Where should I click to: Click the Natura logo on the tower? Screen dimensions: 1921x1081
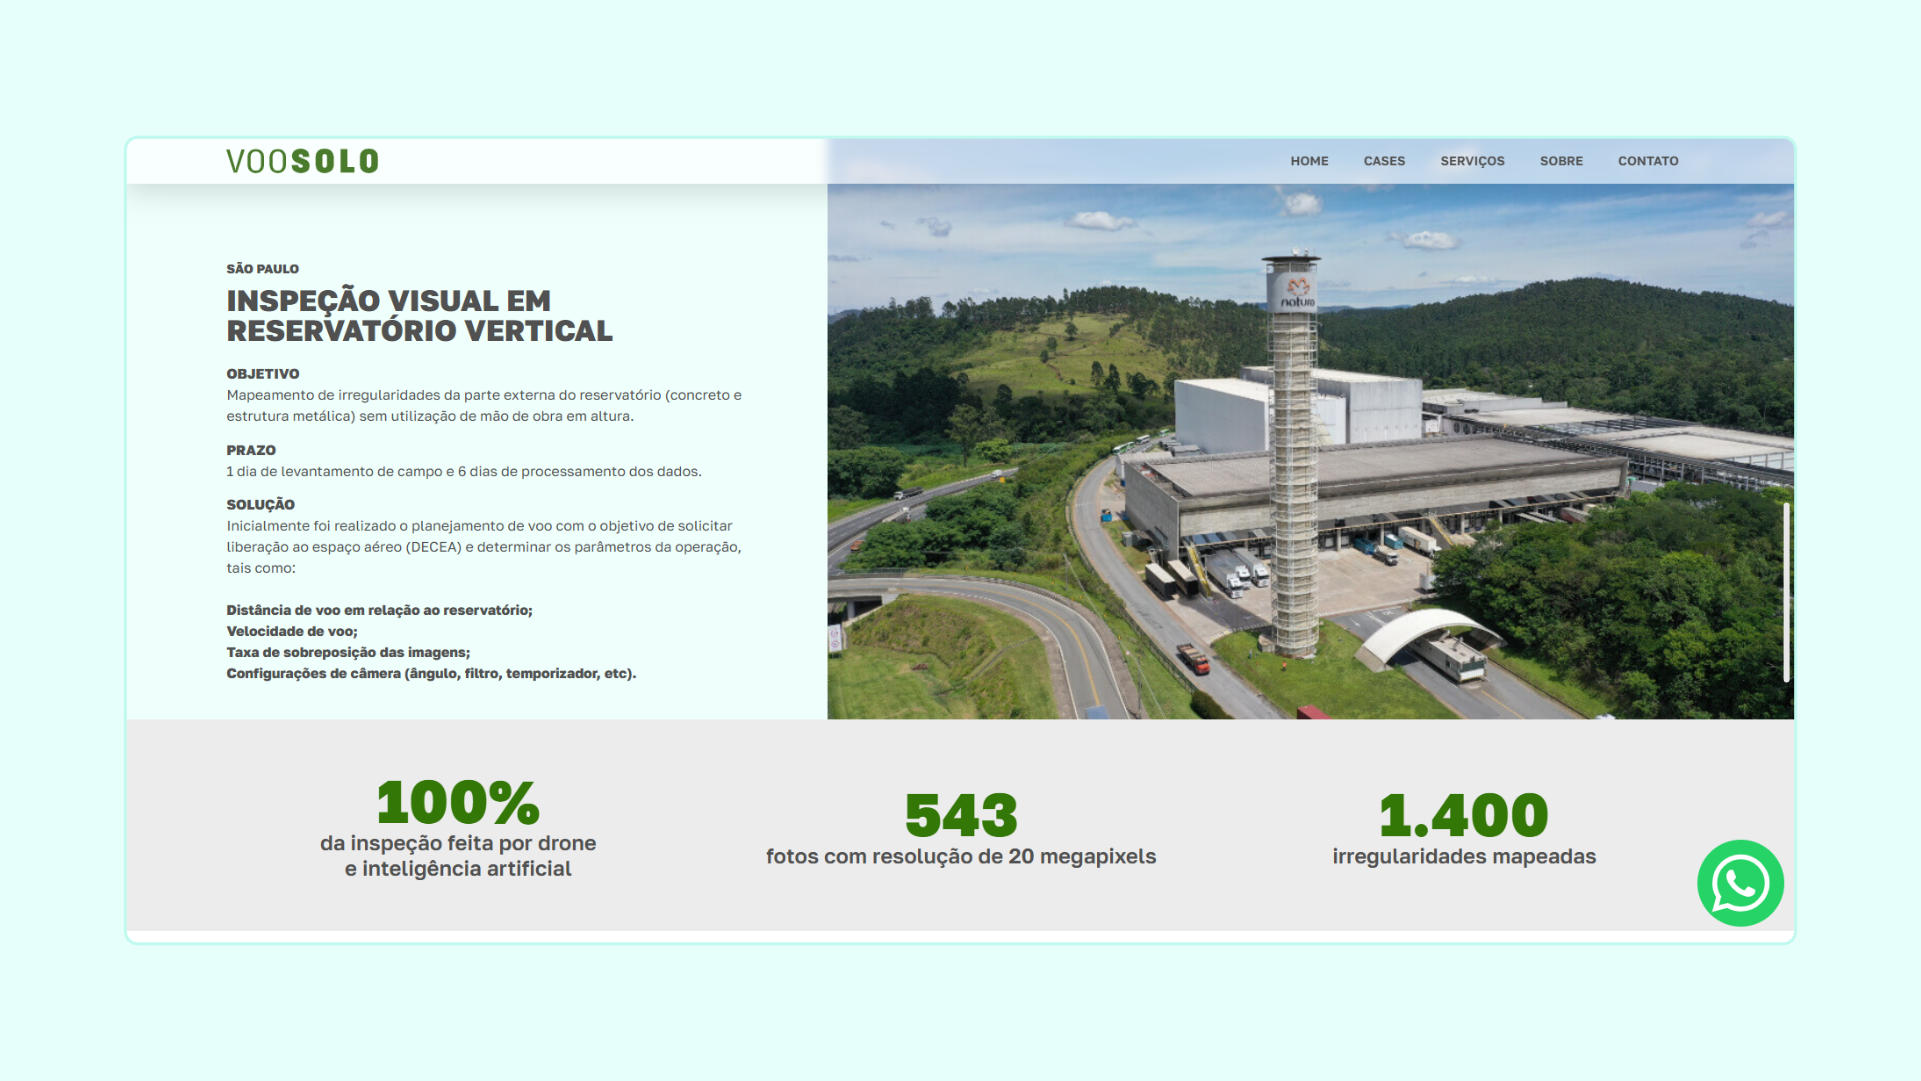pos(1297,294)
